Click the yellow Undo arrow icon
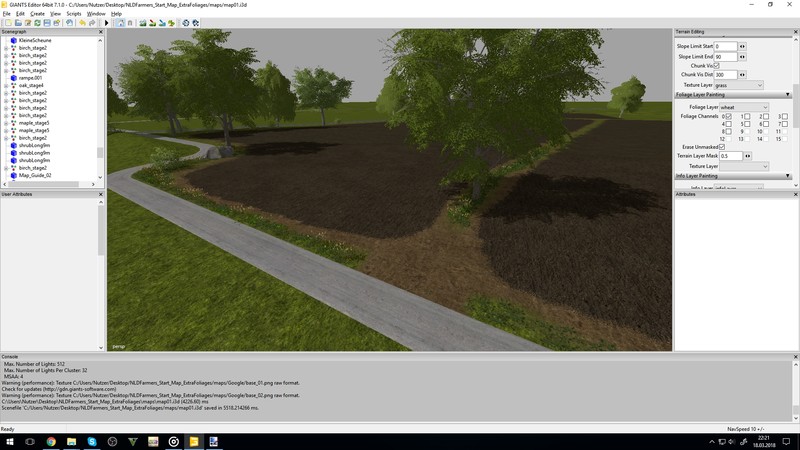The image size is (800, 450). [x=82, y=23]
